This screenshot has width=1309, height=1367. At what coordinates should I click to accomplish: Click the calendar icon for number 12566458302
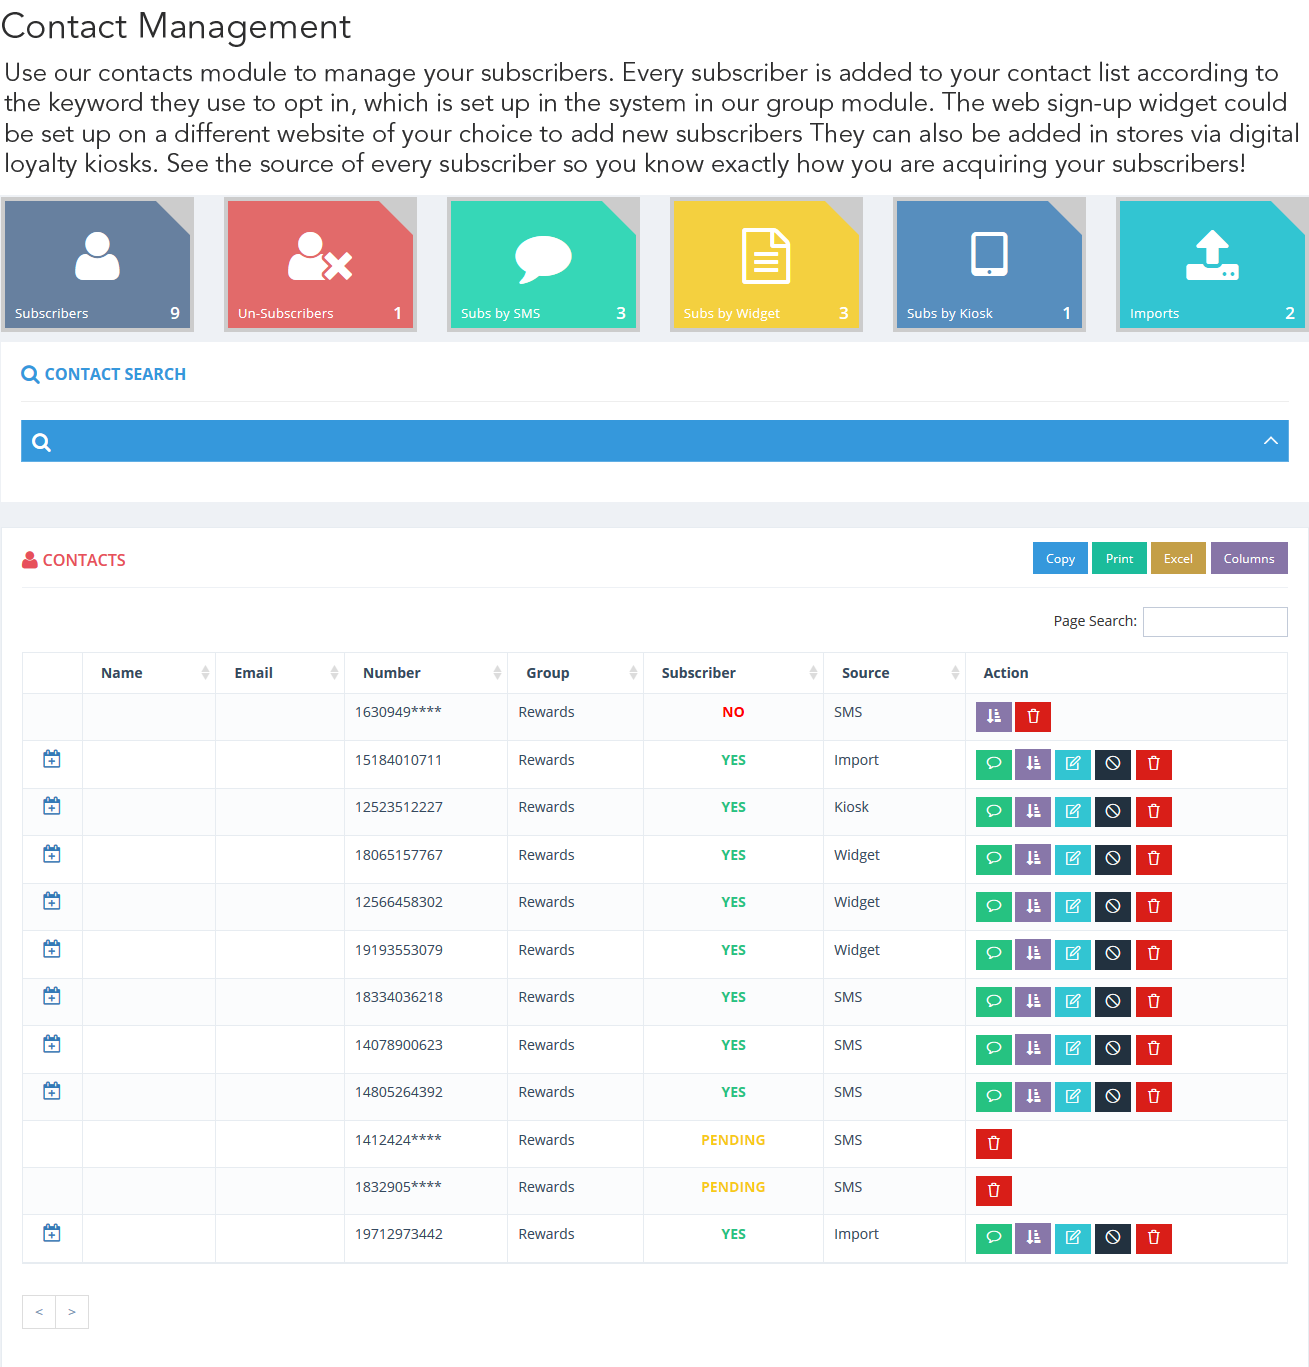pyautogui.click(x=52, y=902)
